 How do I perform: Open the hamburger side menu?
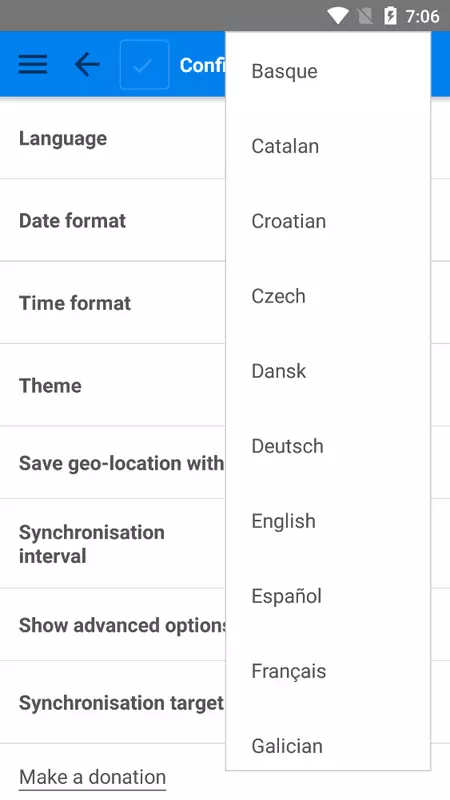(x=33, y=65)
